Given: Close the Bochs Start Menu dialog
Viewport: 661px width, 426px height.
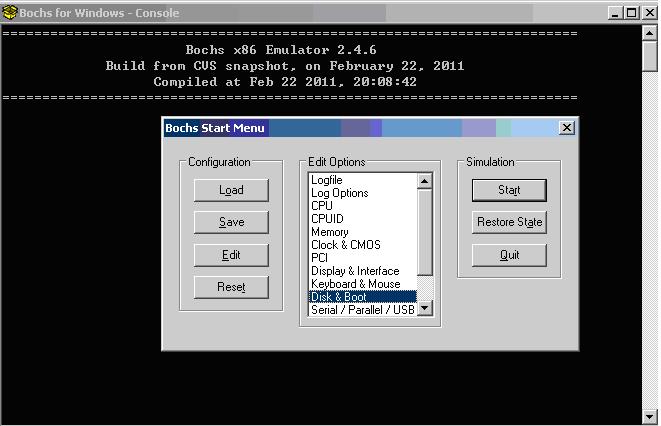Looking at the screenshot, I should (x=566, y=128).
